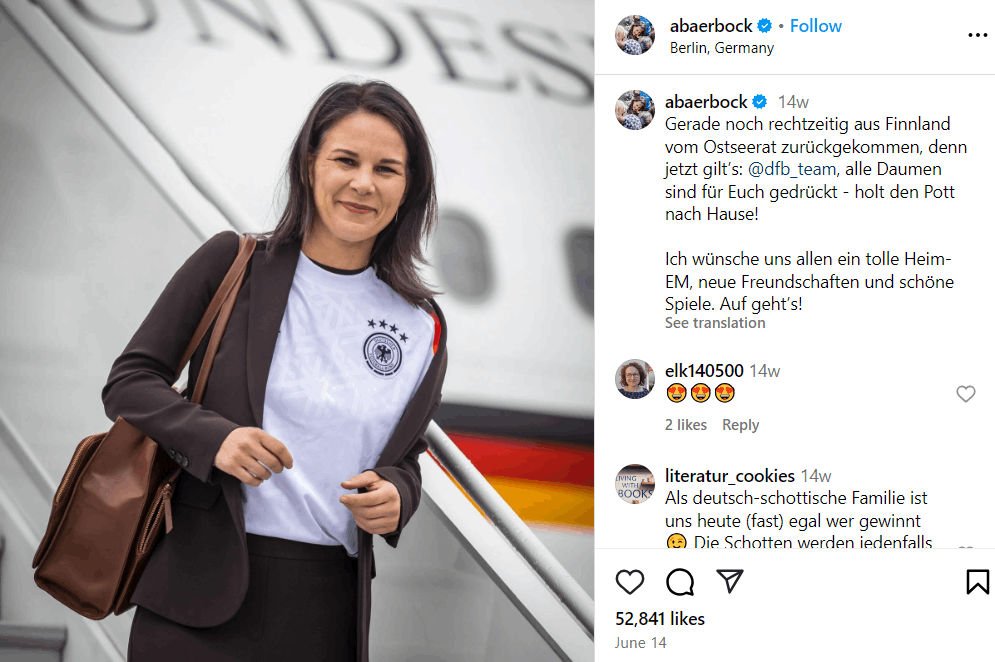Screen dimensions: 995x662
Task: Open the June 14 post date link
Action: click(x=640, y=643)
